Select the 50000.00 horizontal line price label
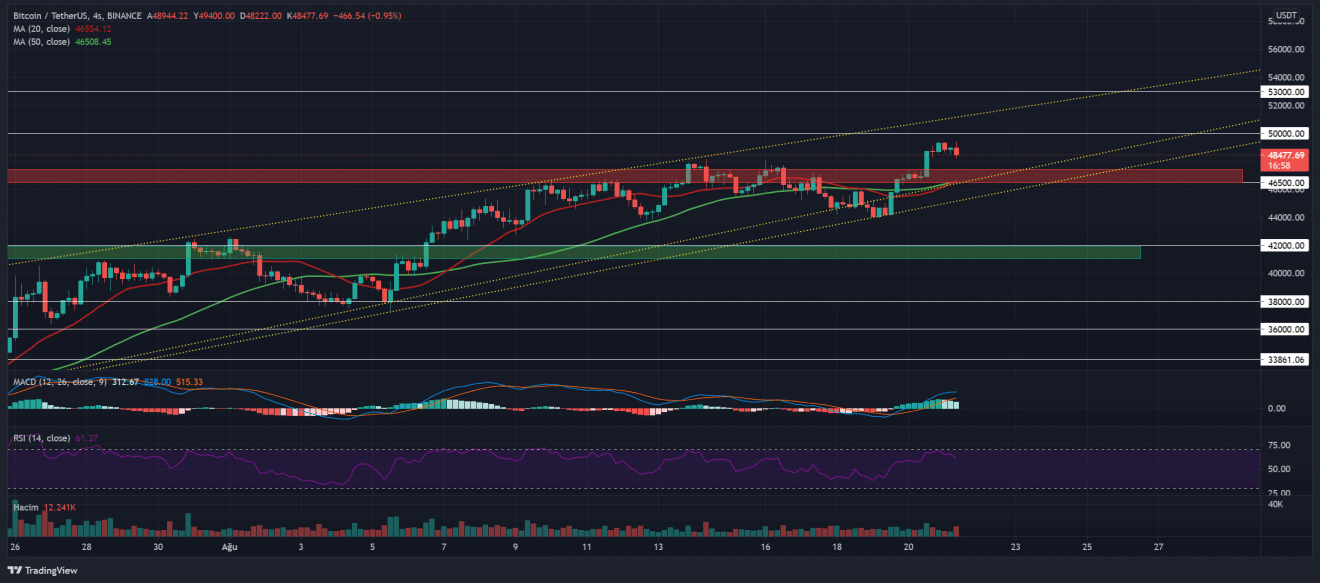 (x=1287, y=133)
